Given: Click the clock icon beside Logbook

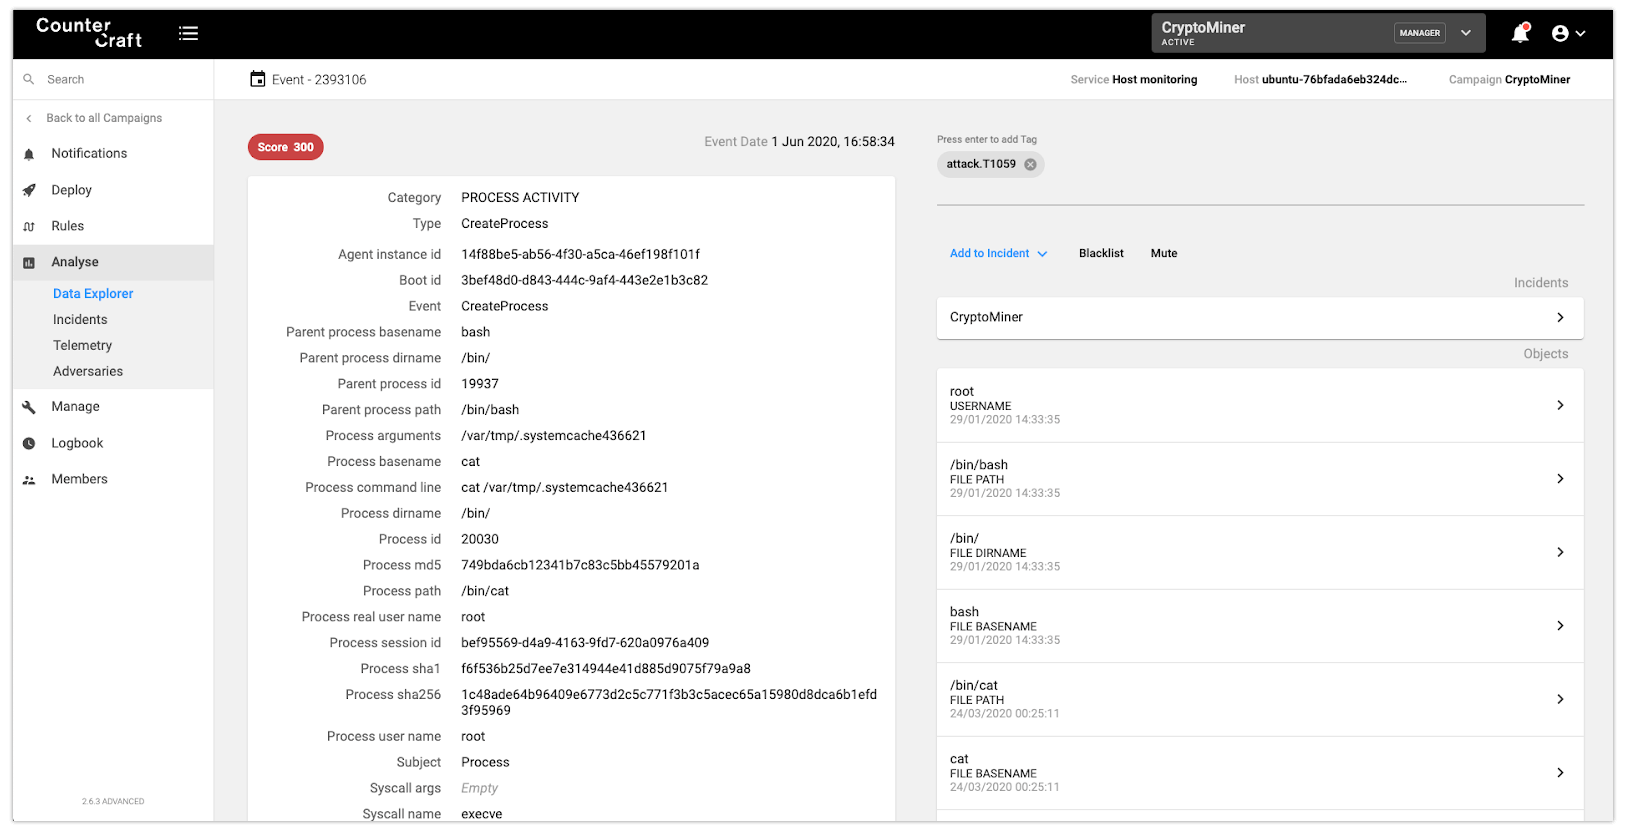Looking at the screenshot, I should pos(29,443).
